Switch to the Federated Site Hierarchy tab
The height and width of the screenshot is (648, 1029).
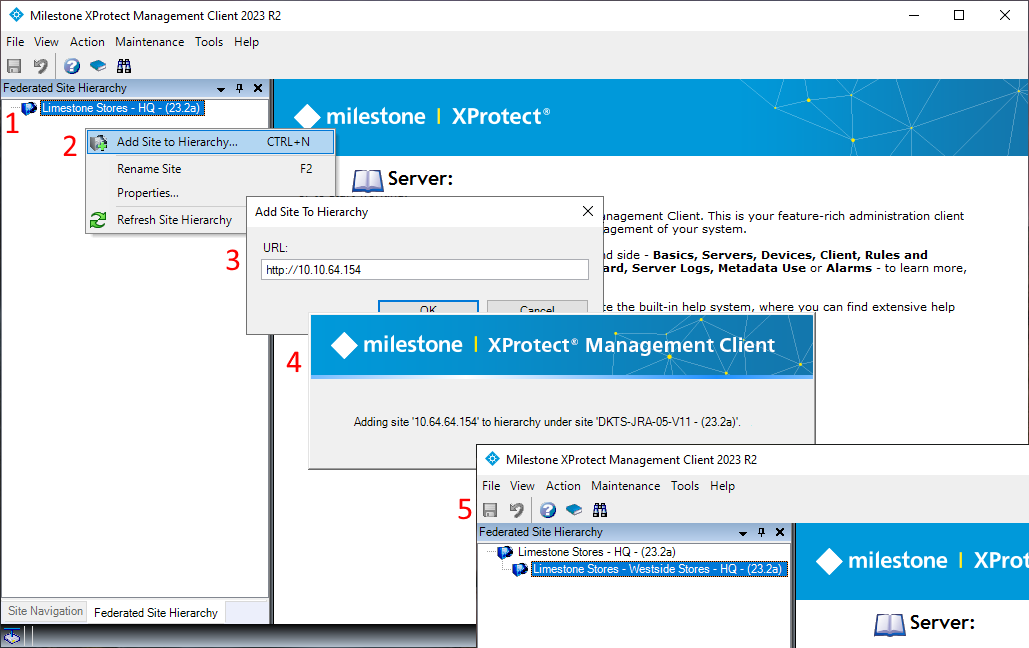click(x=156, y=613)
